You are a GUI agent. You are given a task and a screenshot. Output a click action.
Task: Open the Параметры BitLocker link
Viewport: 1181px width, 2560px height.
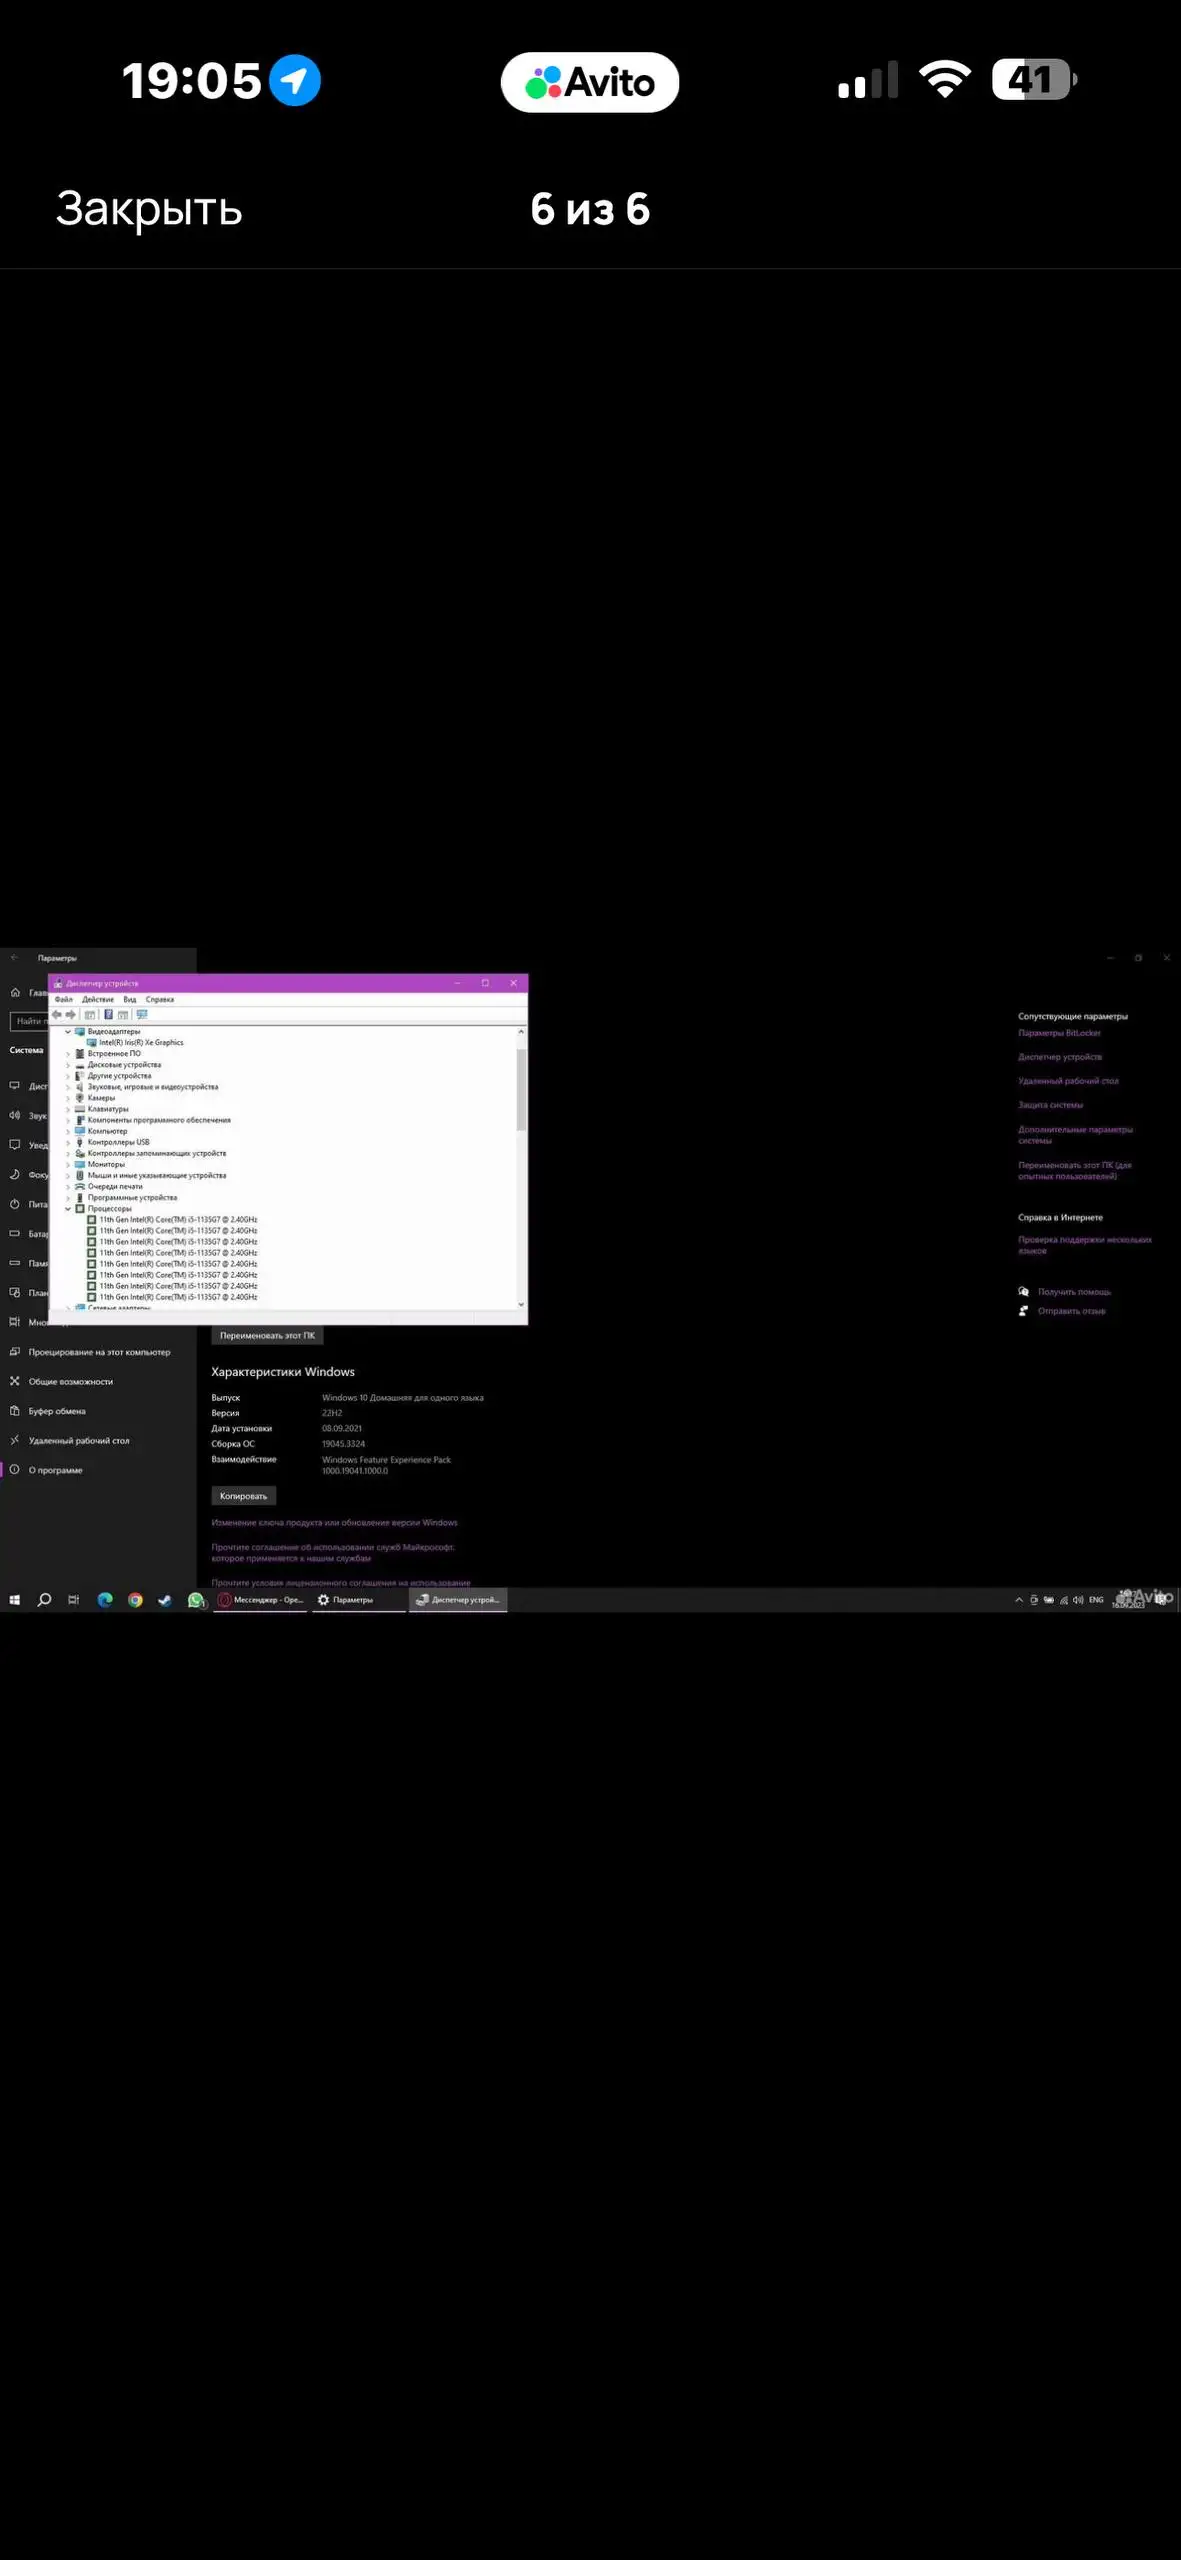(x=1059, y=1033)
